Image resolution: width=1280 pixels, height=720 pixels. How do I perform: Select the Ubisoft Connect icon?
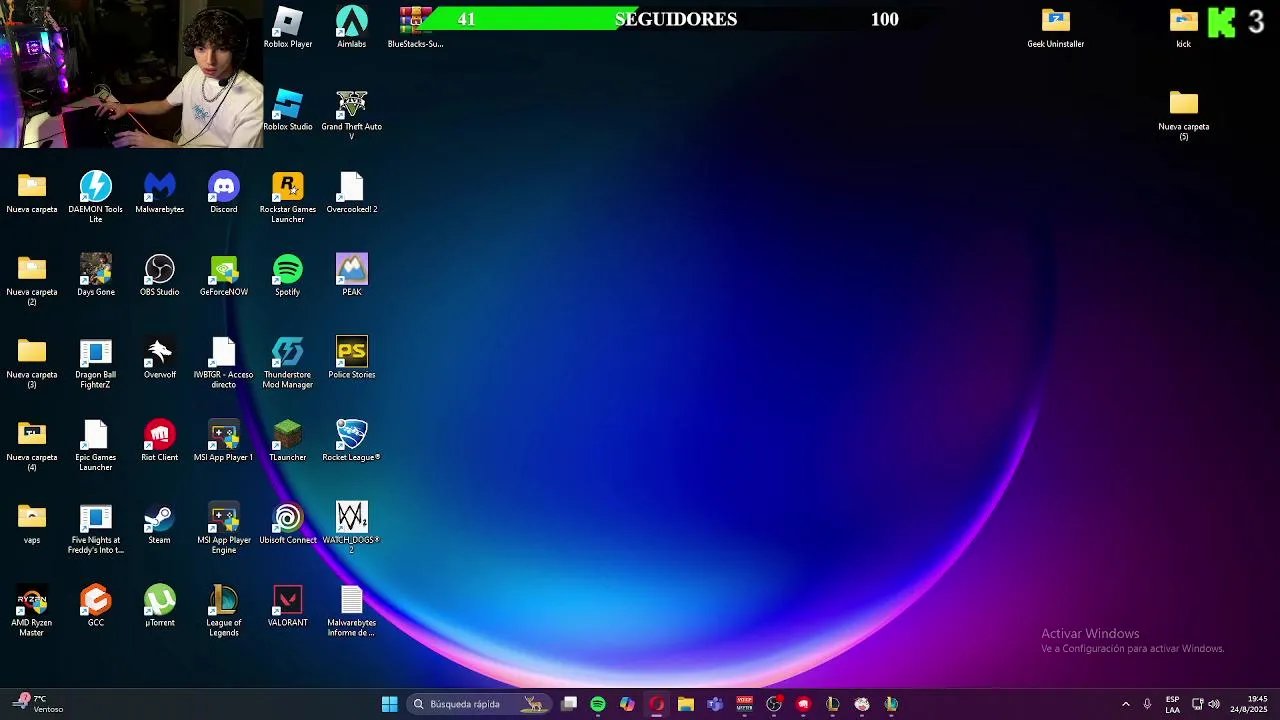coord(288,525)
